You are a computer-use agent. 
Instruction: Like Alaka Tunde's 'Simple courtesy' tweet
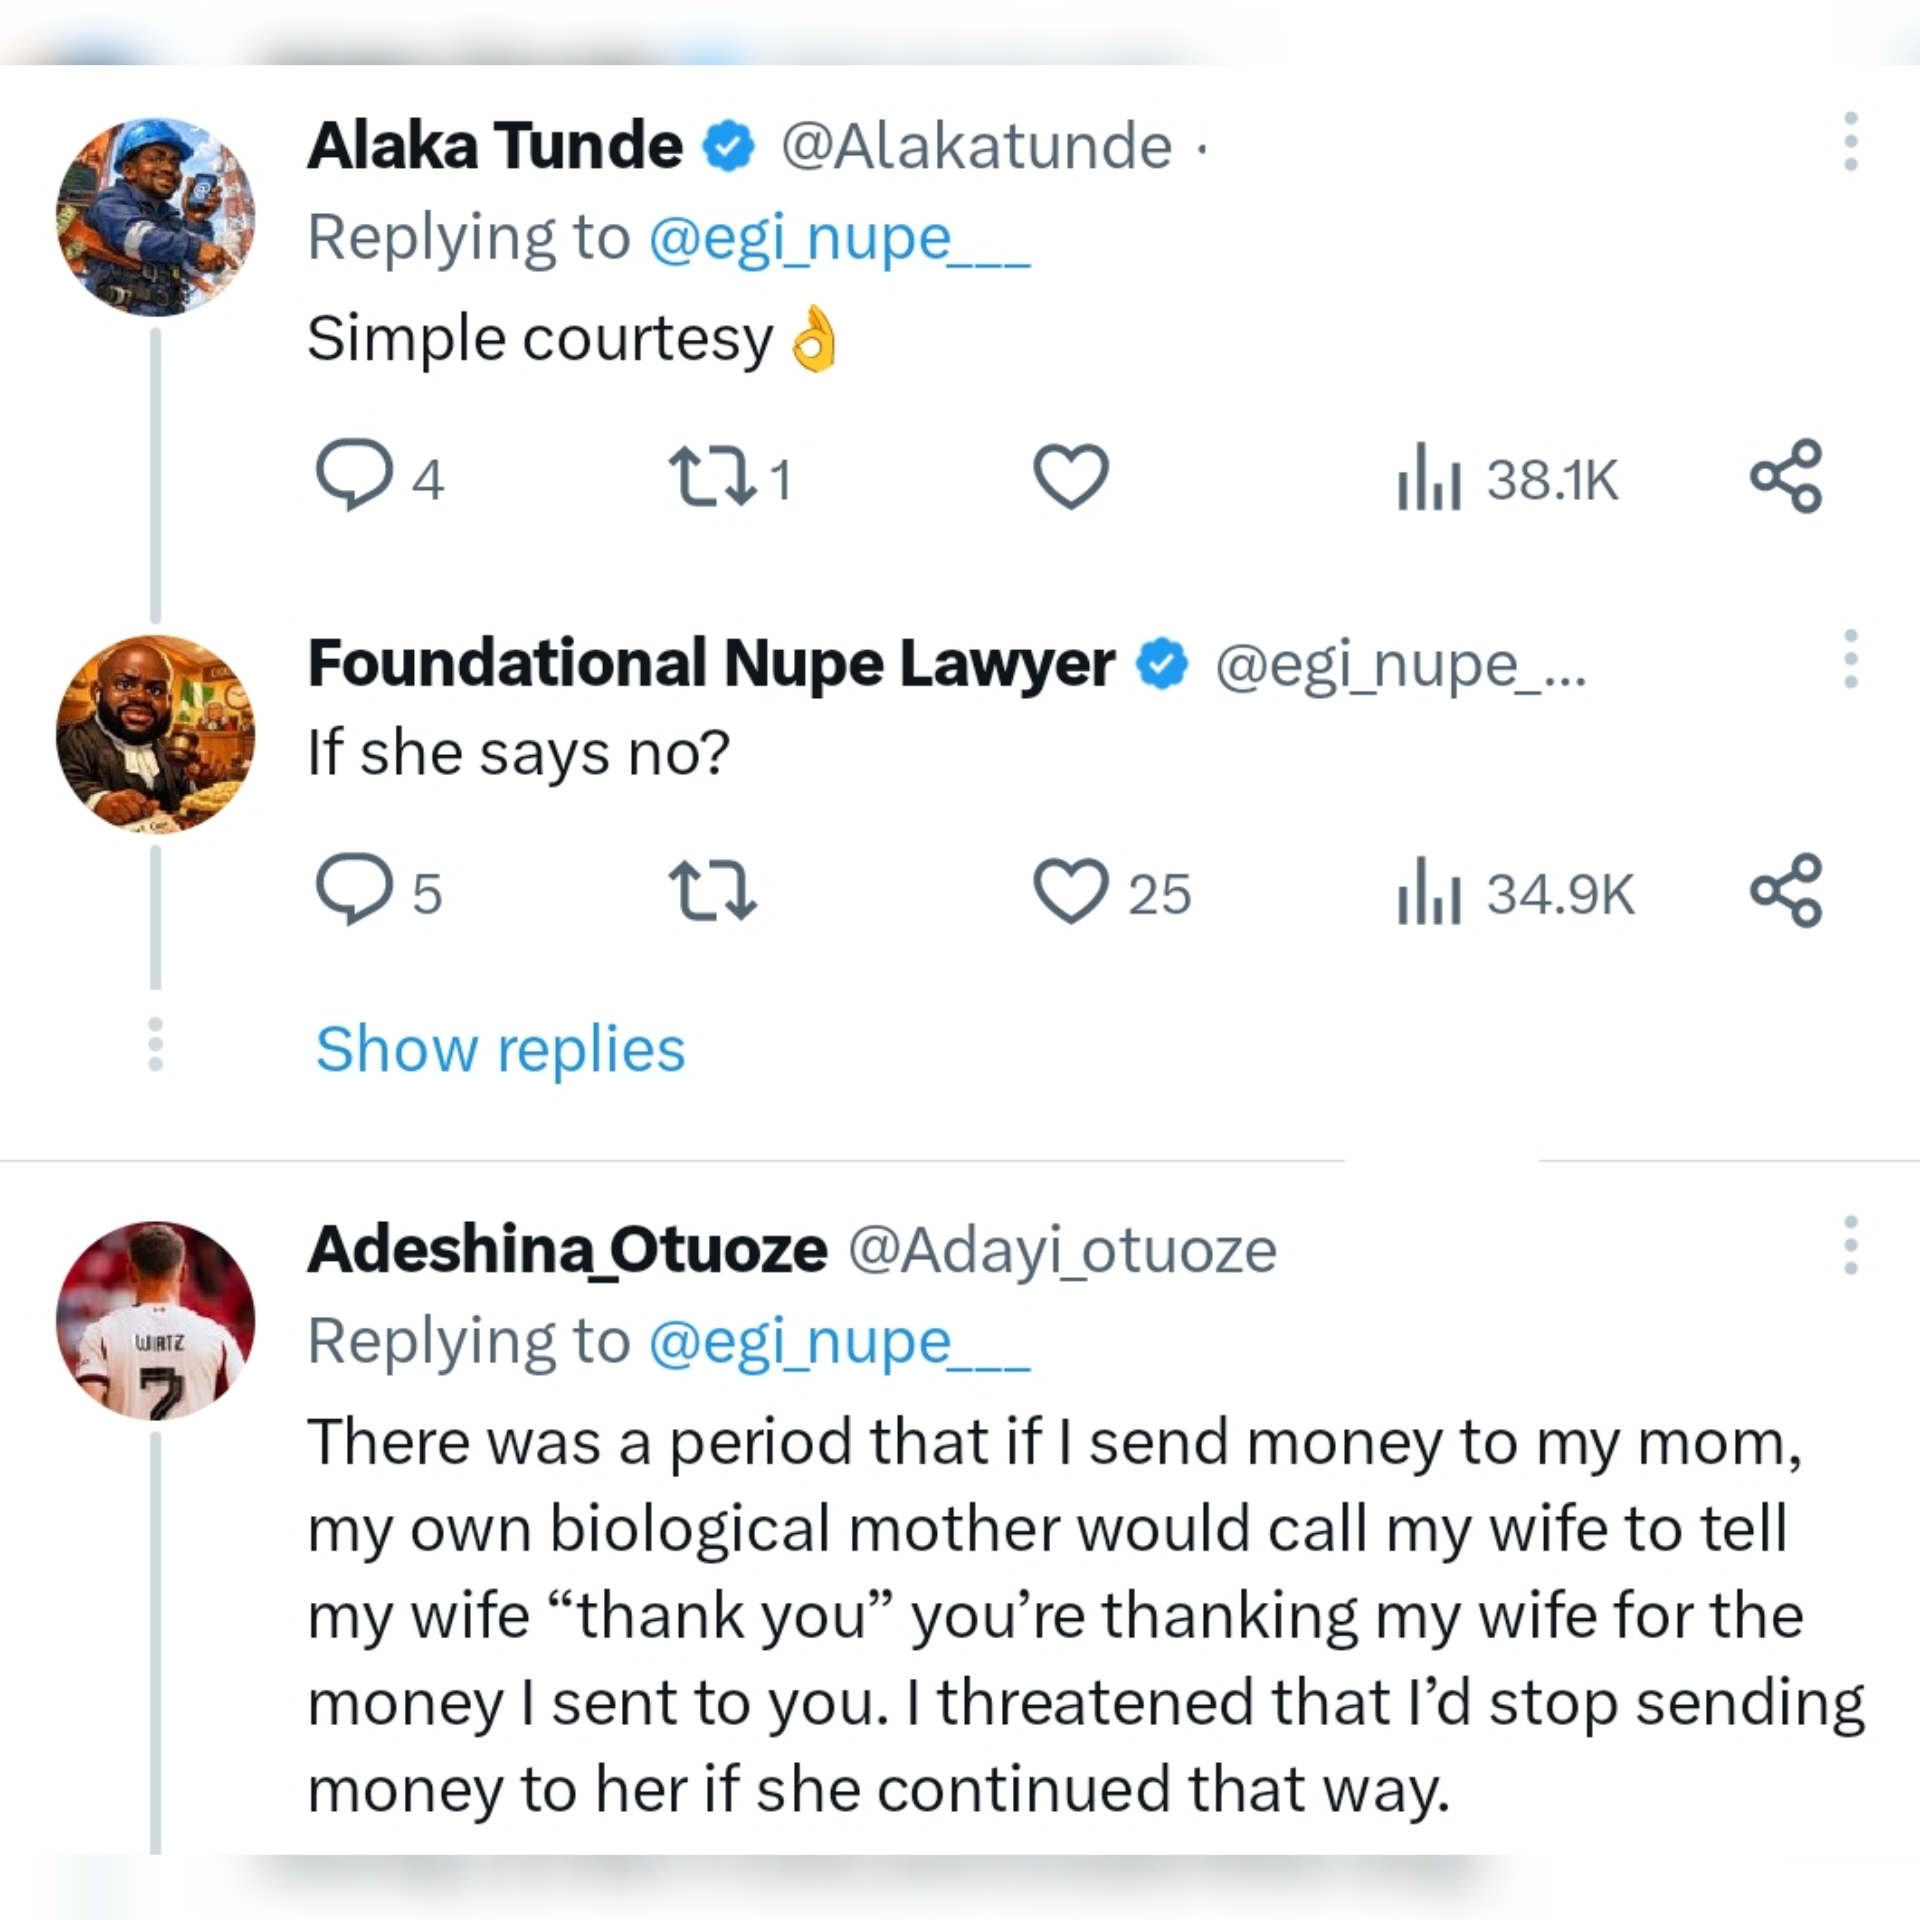[1070, 478]
